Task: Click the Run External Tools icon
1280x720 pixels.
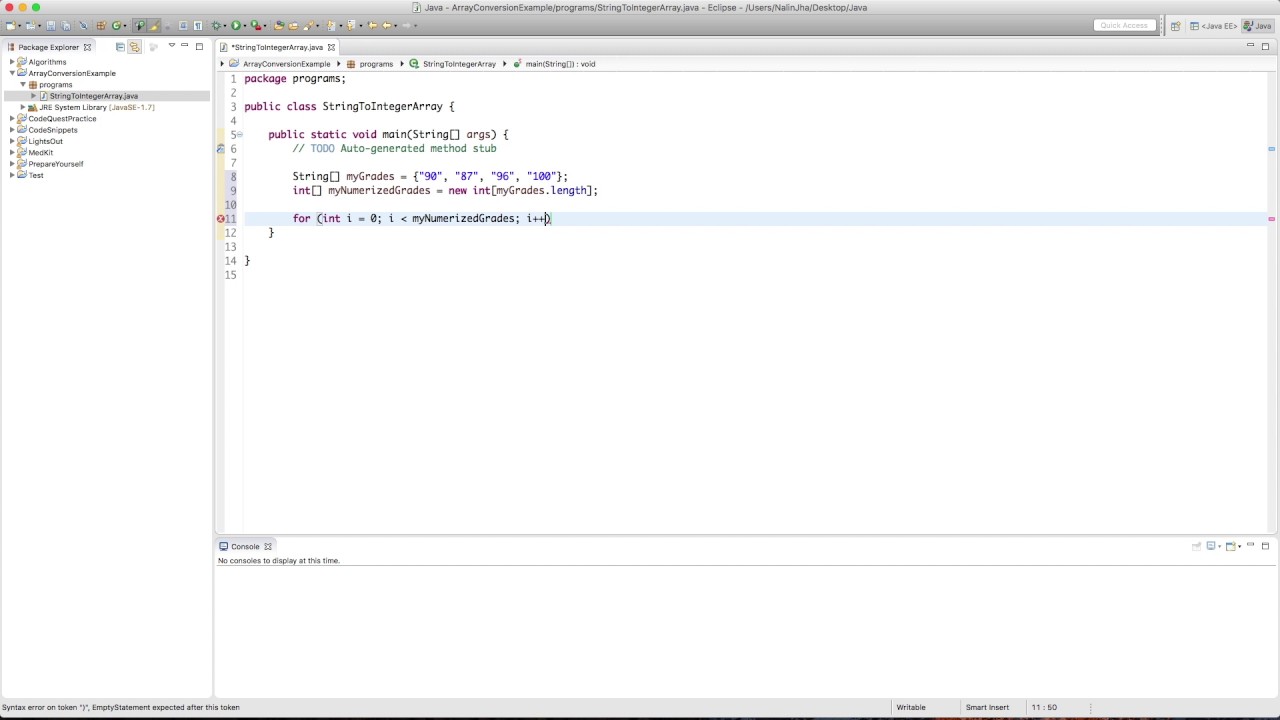Action: (256, 25)
